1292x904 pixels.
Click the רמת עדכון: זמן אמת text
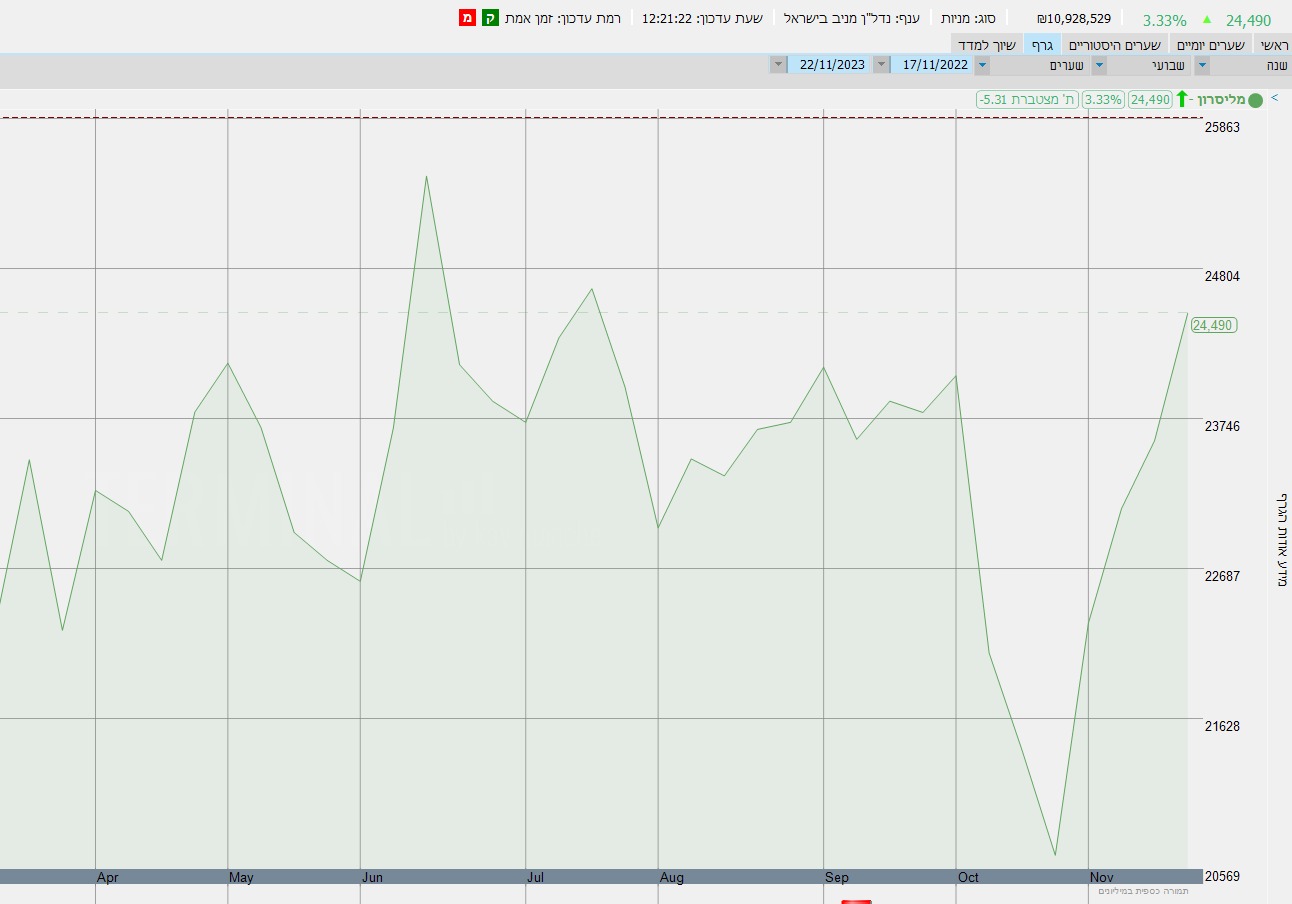click(563, 18)
